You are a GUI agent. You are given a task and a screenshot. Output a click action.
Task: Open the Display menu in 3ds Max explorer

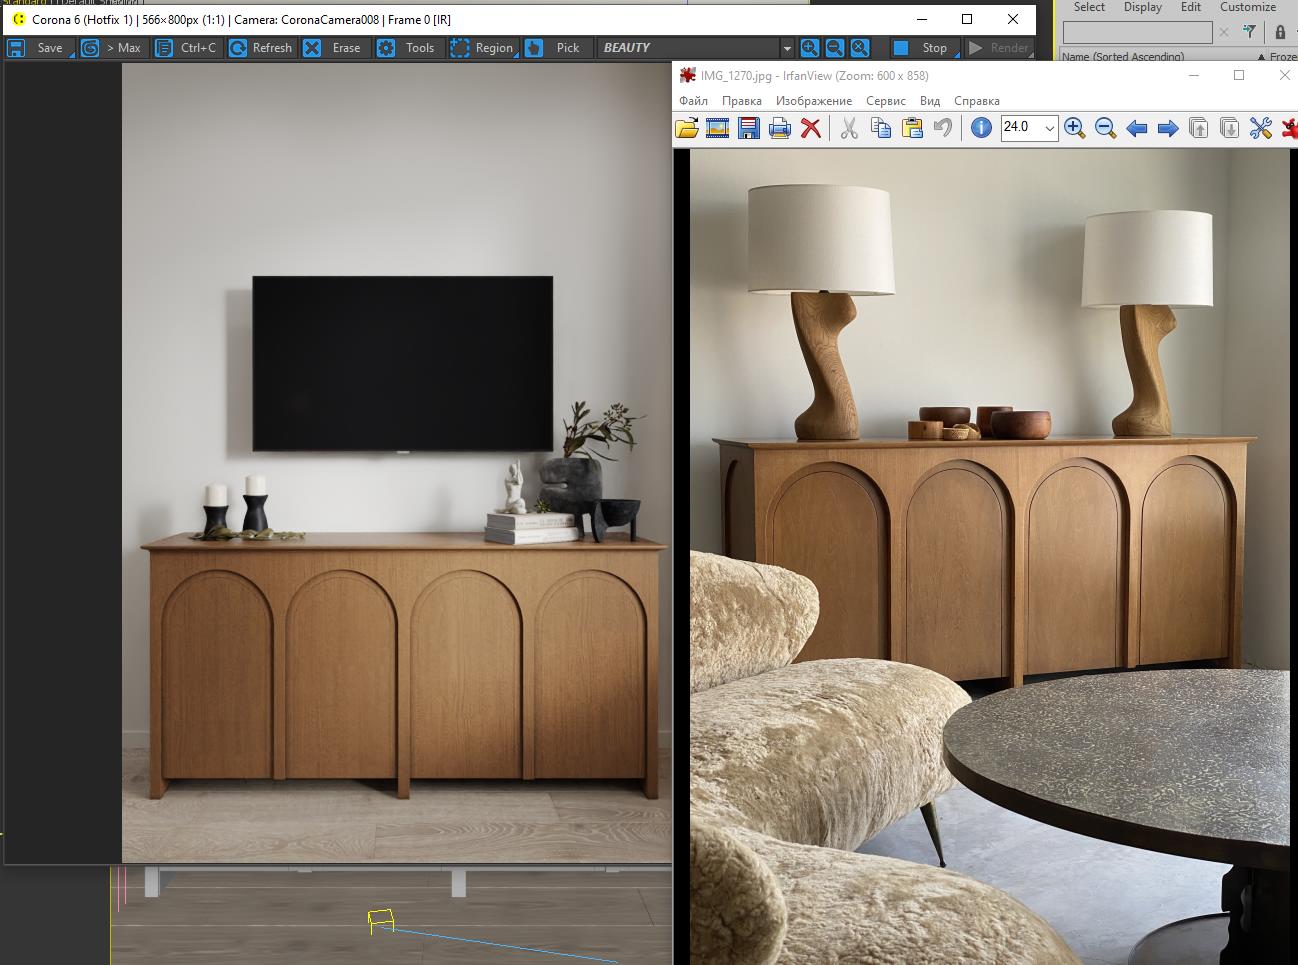coord(1142,7)
